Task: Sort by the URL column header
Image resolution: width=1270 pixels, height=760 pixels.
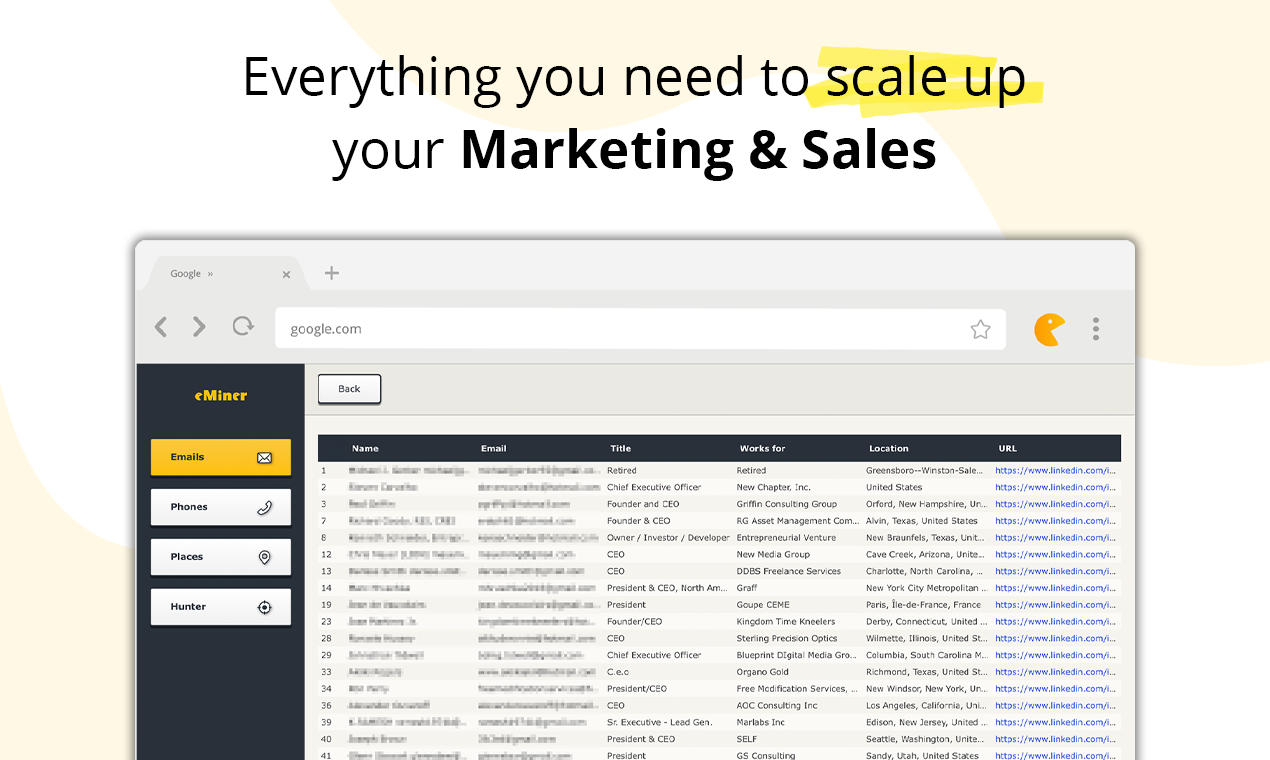Action: (1008, 448)
